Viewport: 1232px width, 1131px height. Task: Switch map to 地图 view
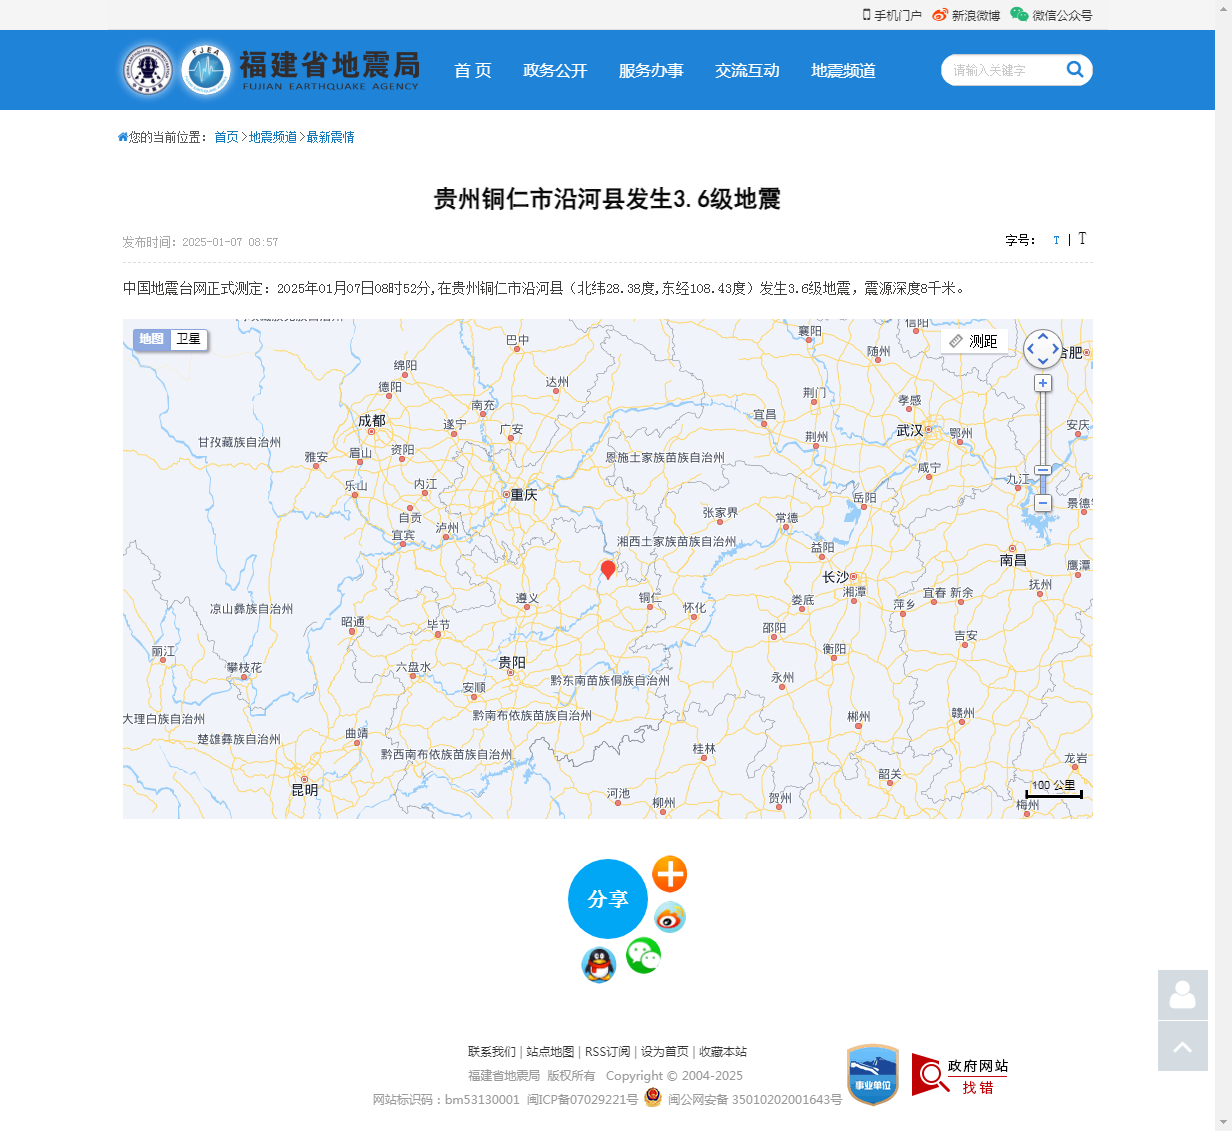click(152, 339)
